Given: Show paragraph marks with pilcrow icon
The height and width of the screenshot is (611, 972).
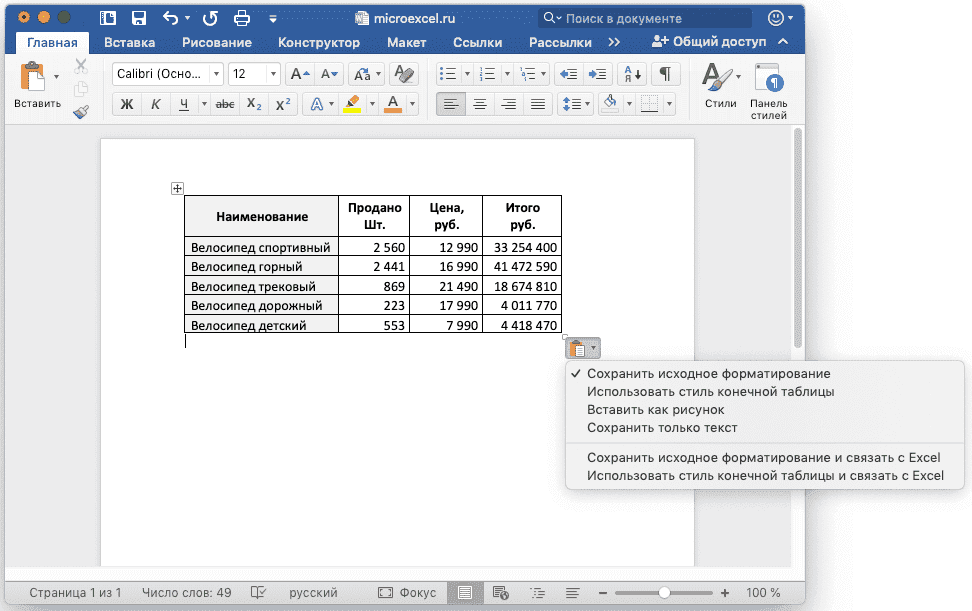Looking at the screenshot, I should (665, 74).
